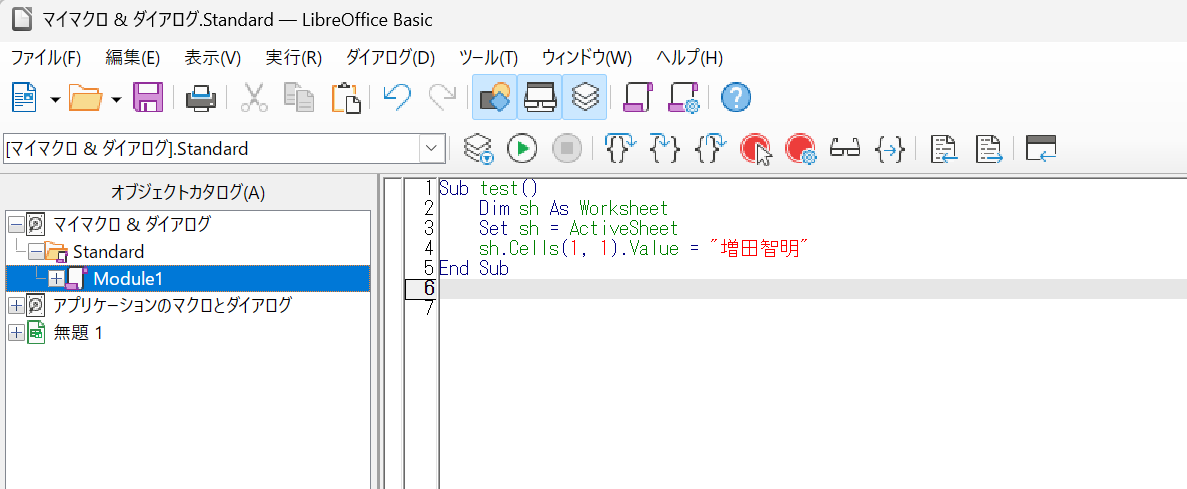Viewport: 1187px width, 489px height.
Task: Toggle breakpoint using the red circle cursor icon
Action: click(x=756, y=149)
